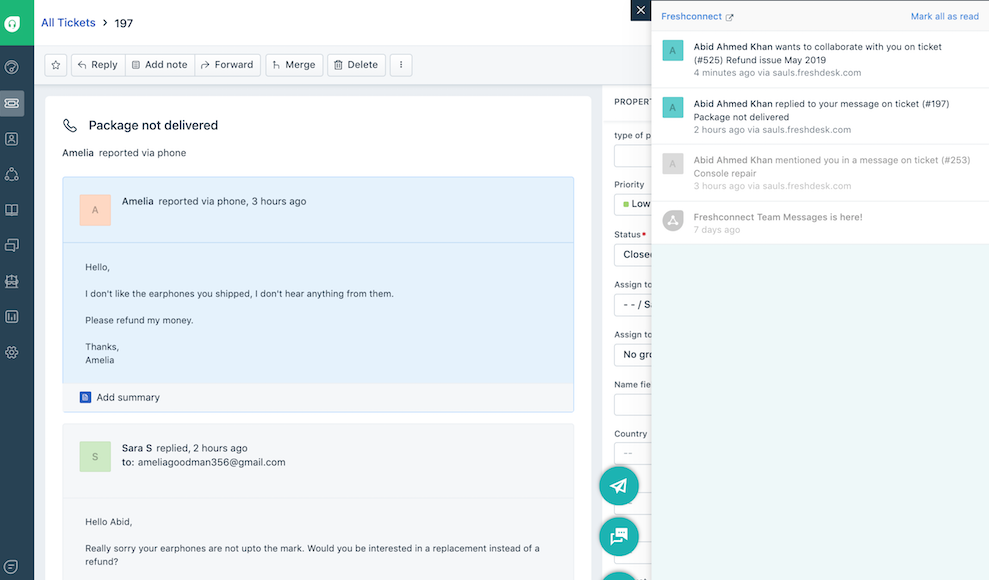Open the Admin gear icon in sidebar
989x580 pixels.
coord(12,352)
